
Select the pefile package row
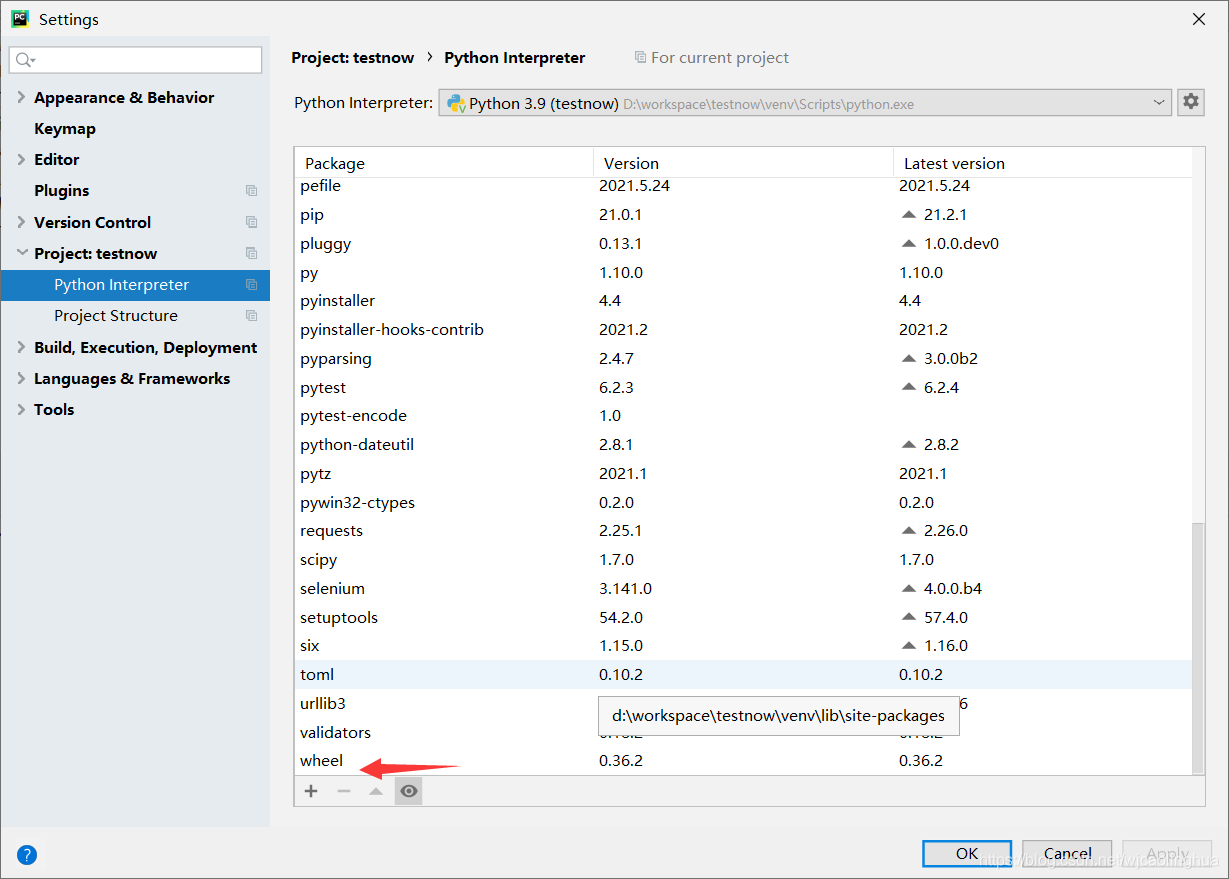743,186
